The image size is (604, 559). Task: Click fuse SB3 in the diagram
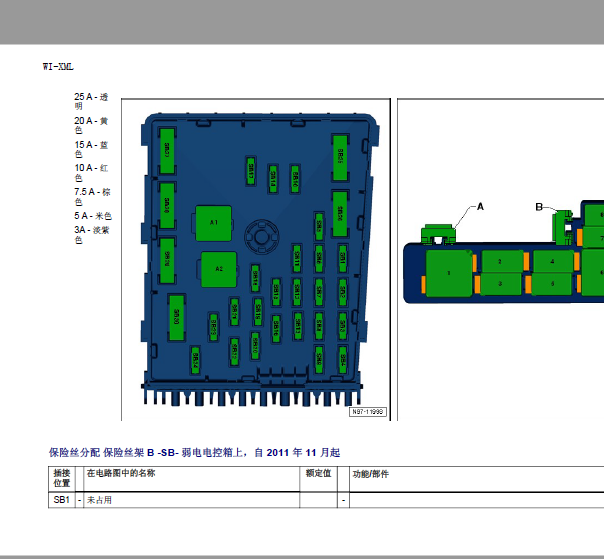pyautogui.click(x=342, y=326)
